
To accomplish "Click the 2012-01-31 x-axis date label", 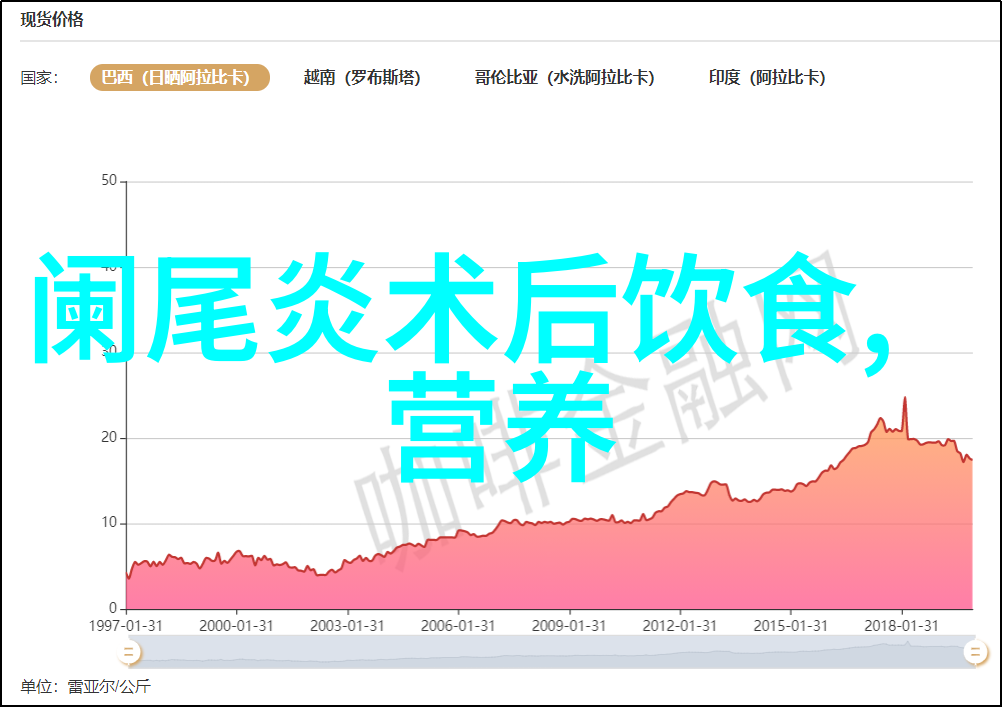I will [681, 625].
